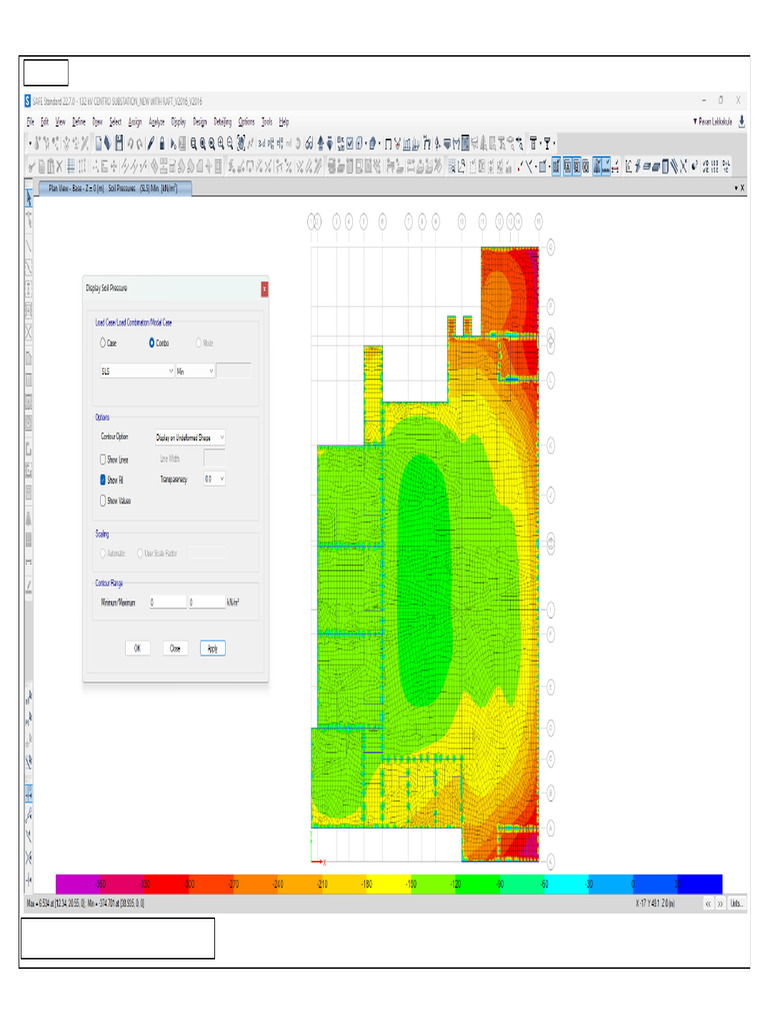
Task: Click the 3-d view toolbar button
Action: pyautogui.click(x=262, y=144)
